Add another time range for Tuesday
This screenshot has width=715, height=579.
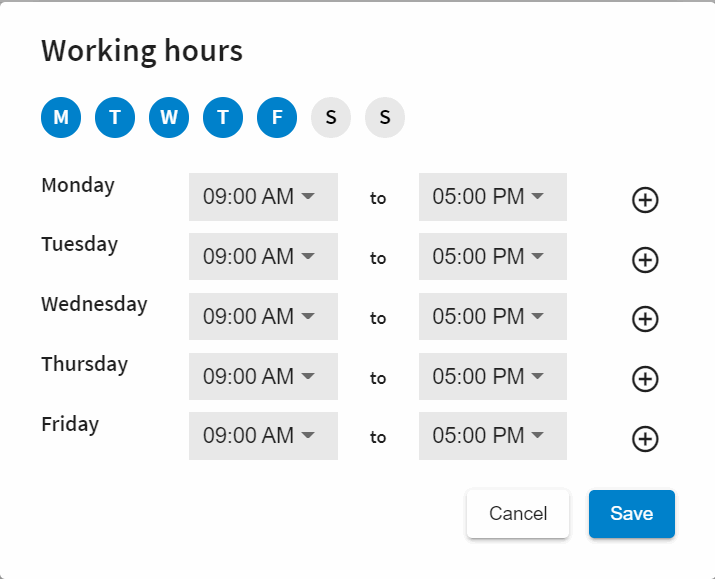point(646,260)
